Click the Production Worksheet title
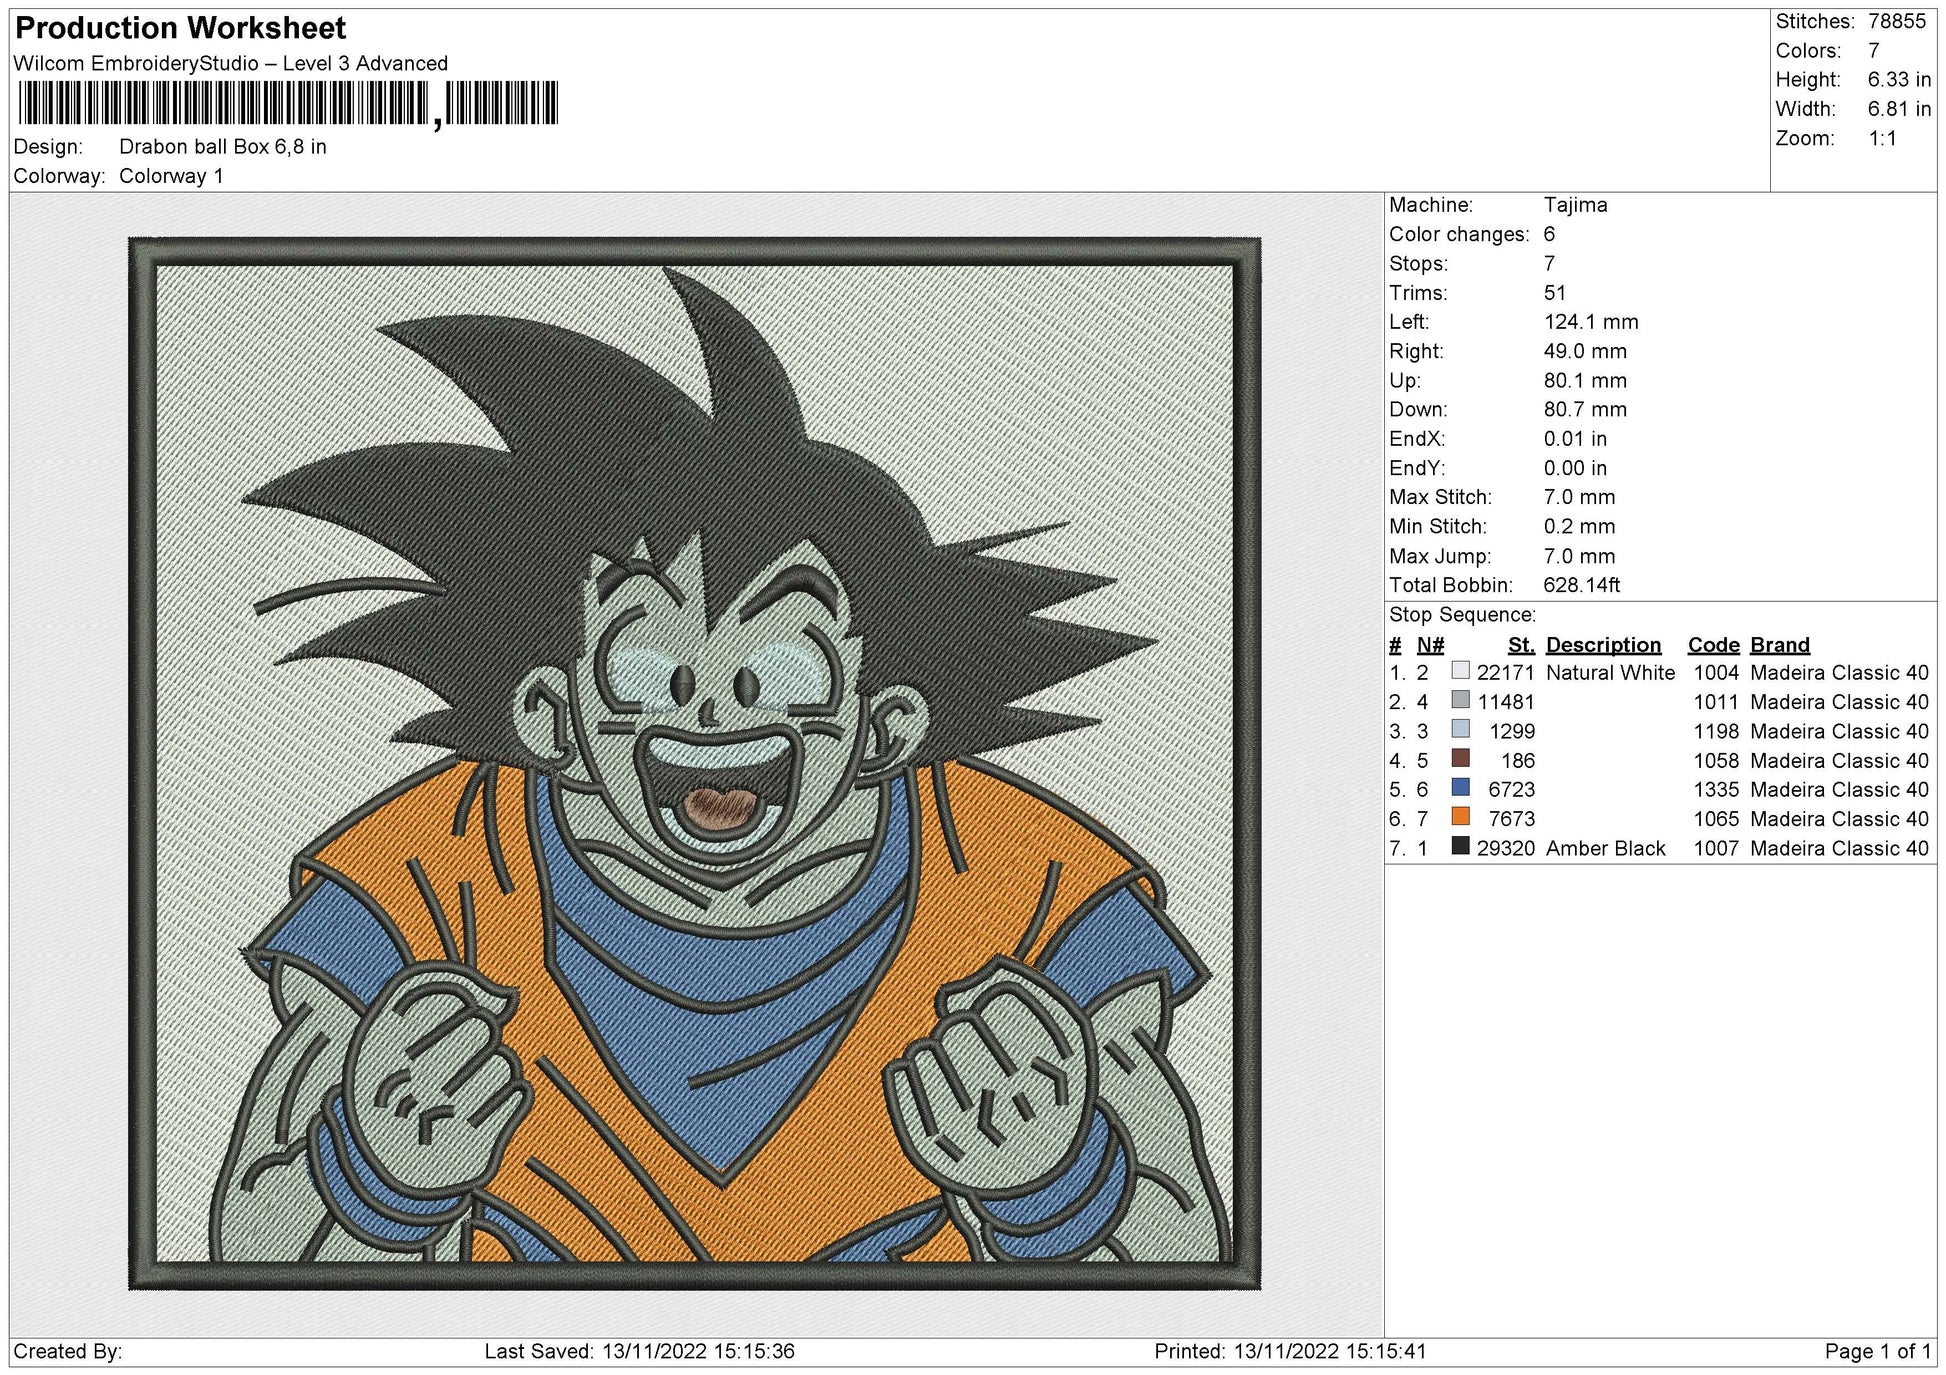Viewport: 1946px width, 1375px height. tap(181, 28)
